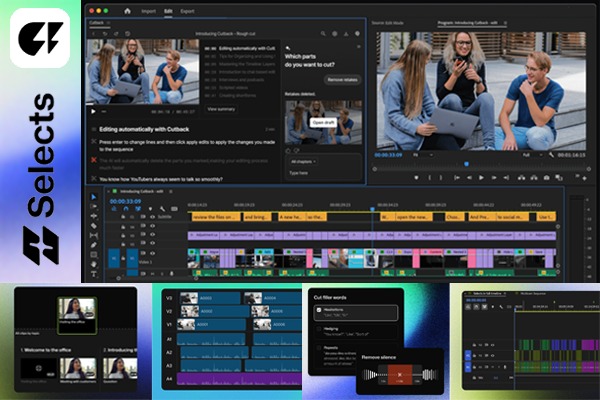Toggle lock on the Subtitle track
Screen dimensions: 600x400
123,217
